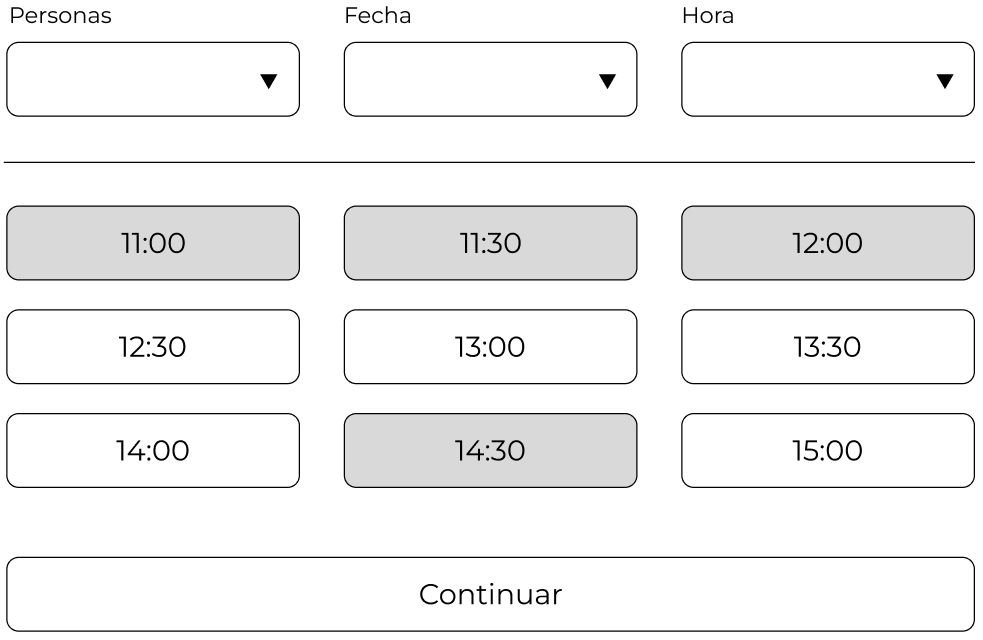Click the Fecha dropdown arrow
983x640 pixels.
608,80
